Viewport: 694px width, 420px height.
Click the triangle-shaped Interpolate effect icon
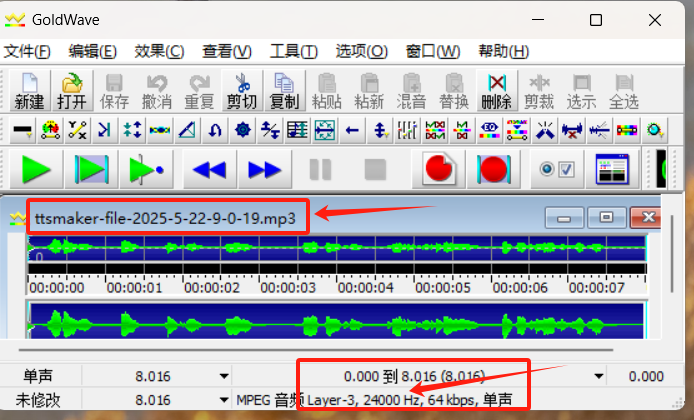[x=187, y=131]
